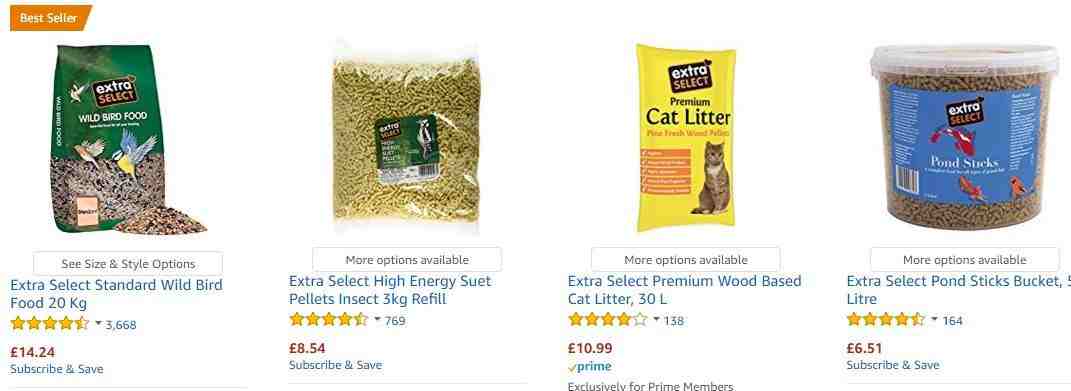Click Wild Bird Food star rating
The image size is (1071, 391).
coord(50,324)
